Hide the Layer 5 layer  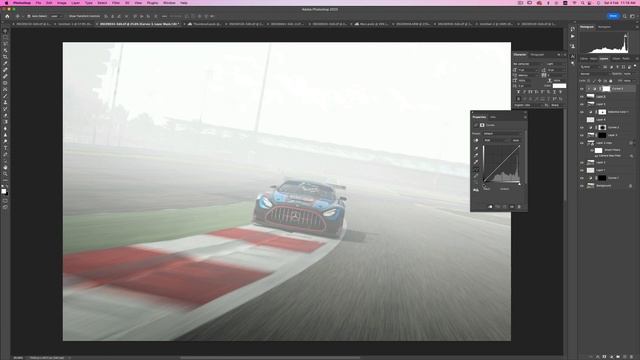pyautogui.click(x=582, y=104)
